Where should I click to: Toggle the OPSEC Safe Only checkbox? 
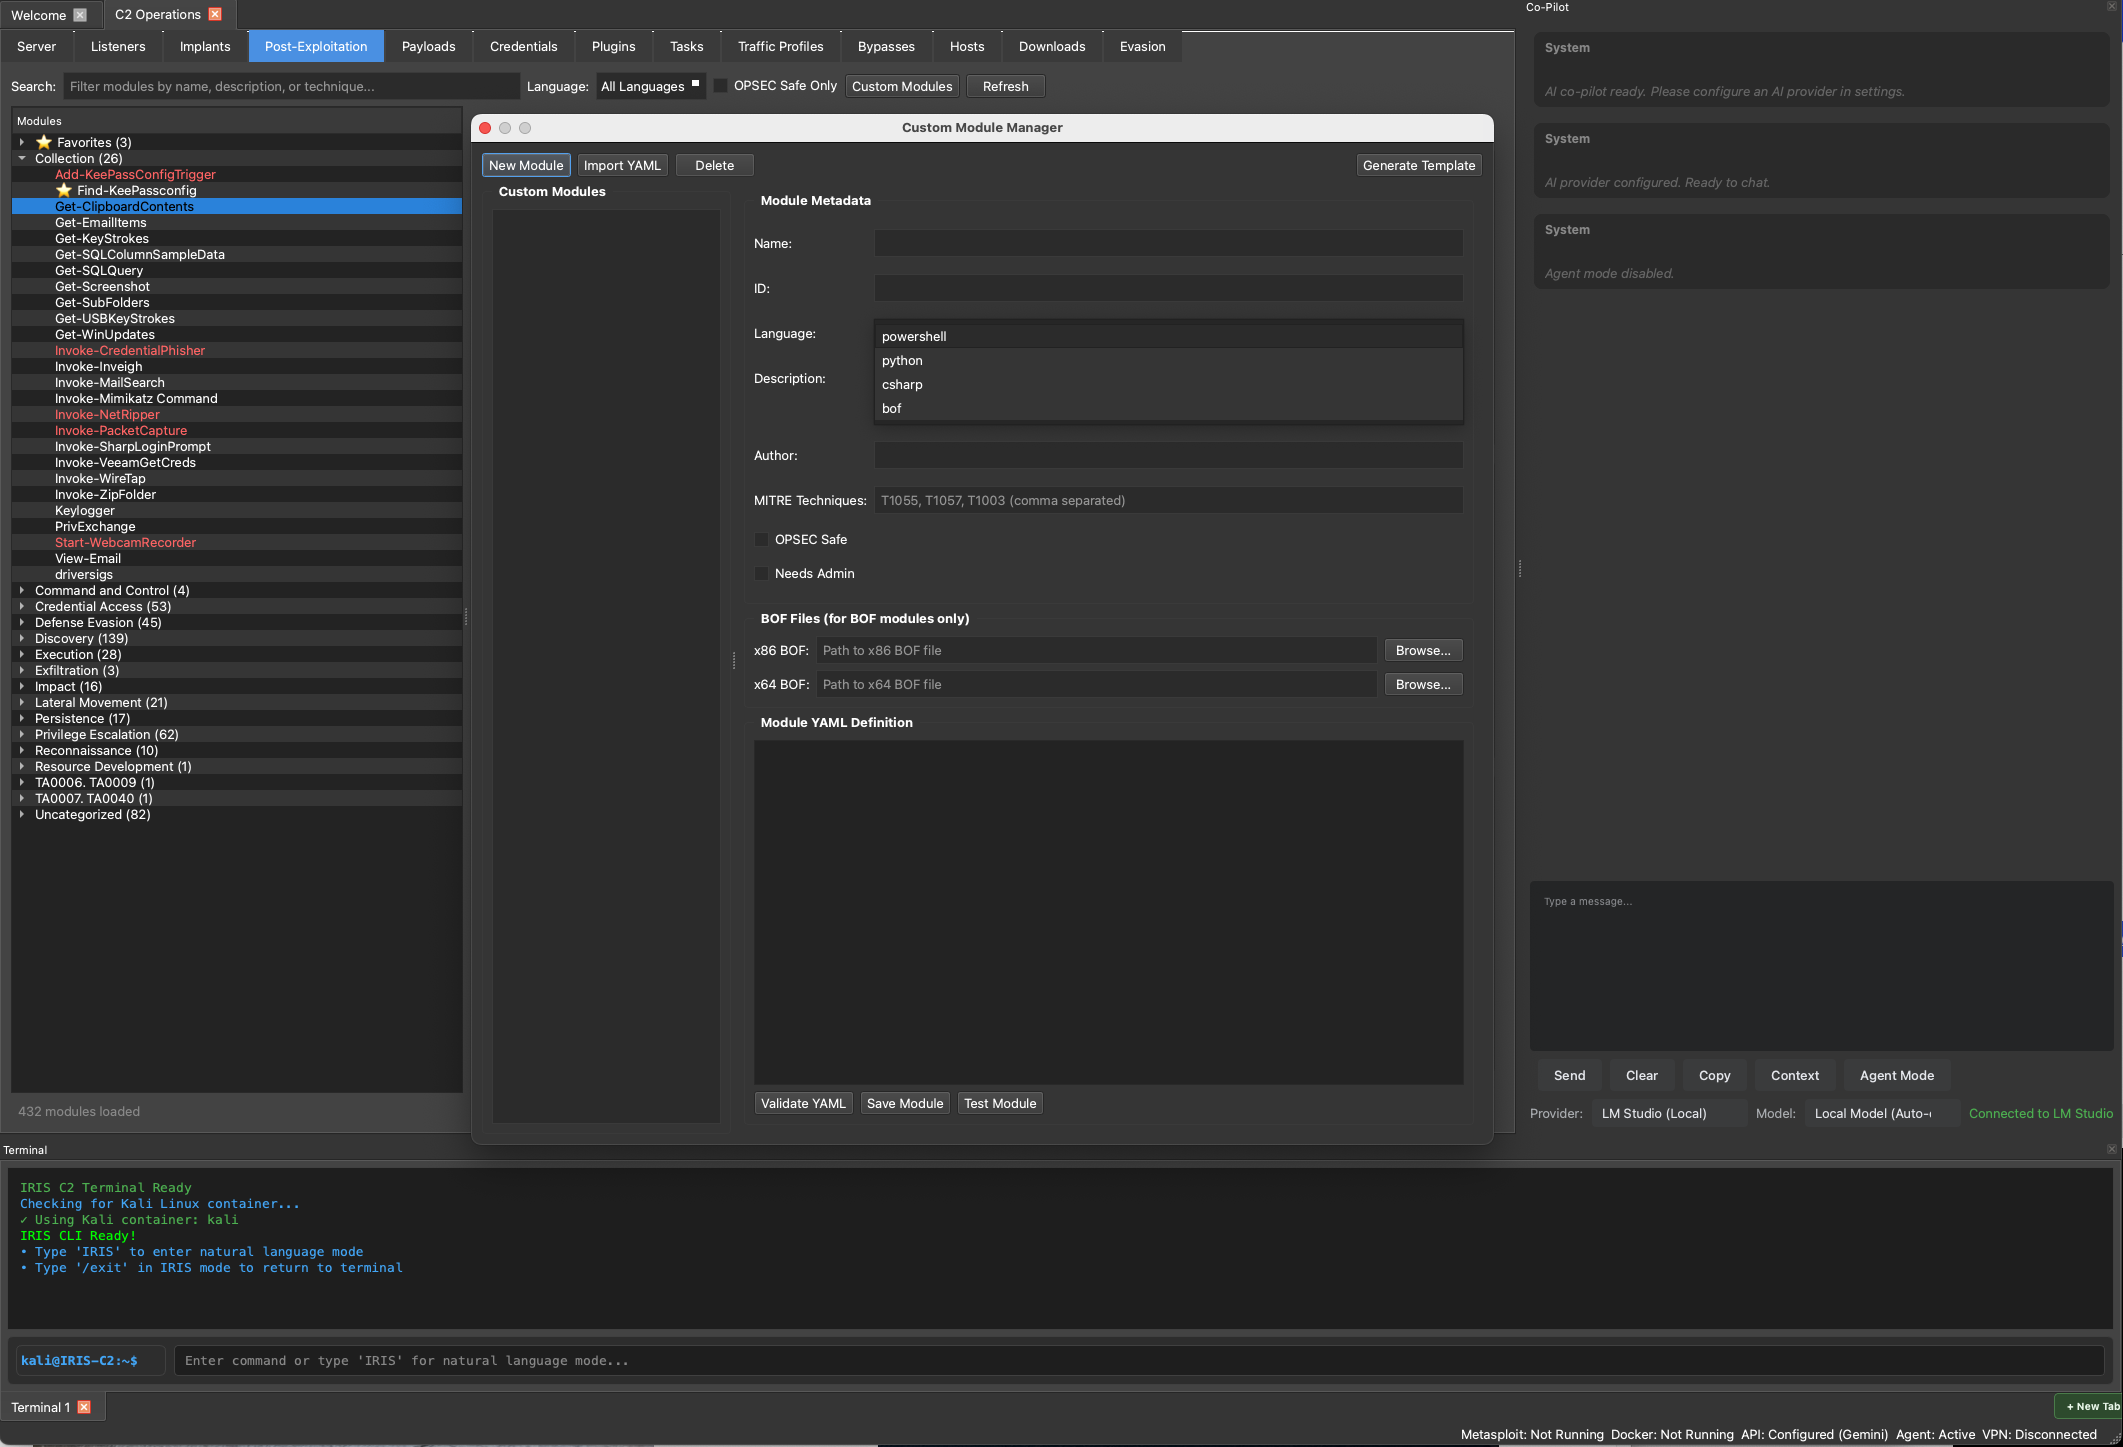click(720, 86)
